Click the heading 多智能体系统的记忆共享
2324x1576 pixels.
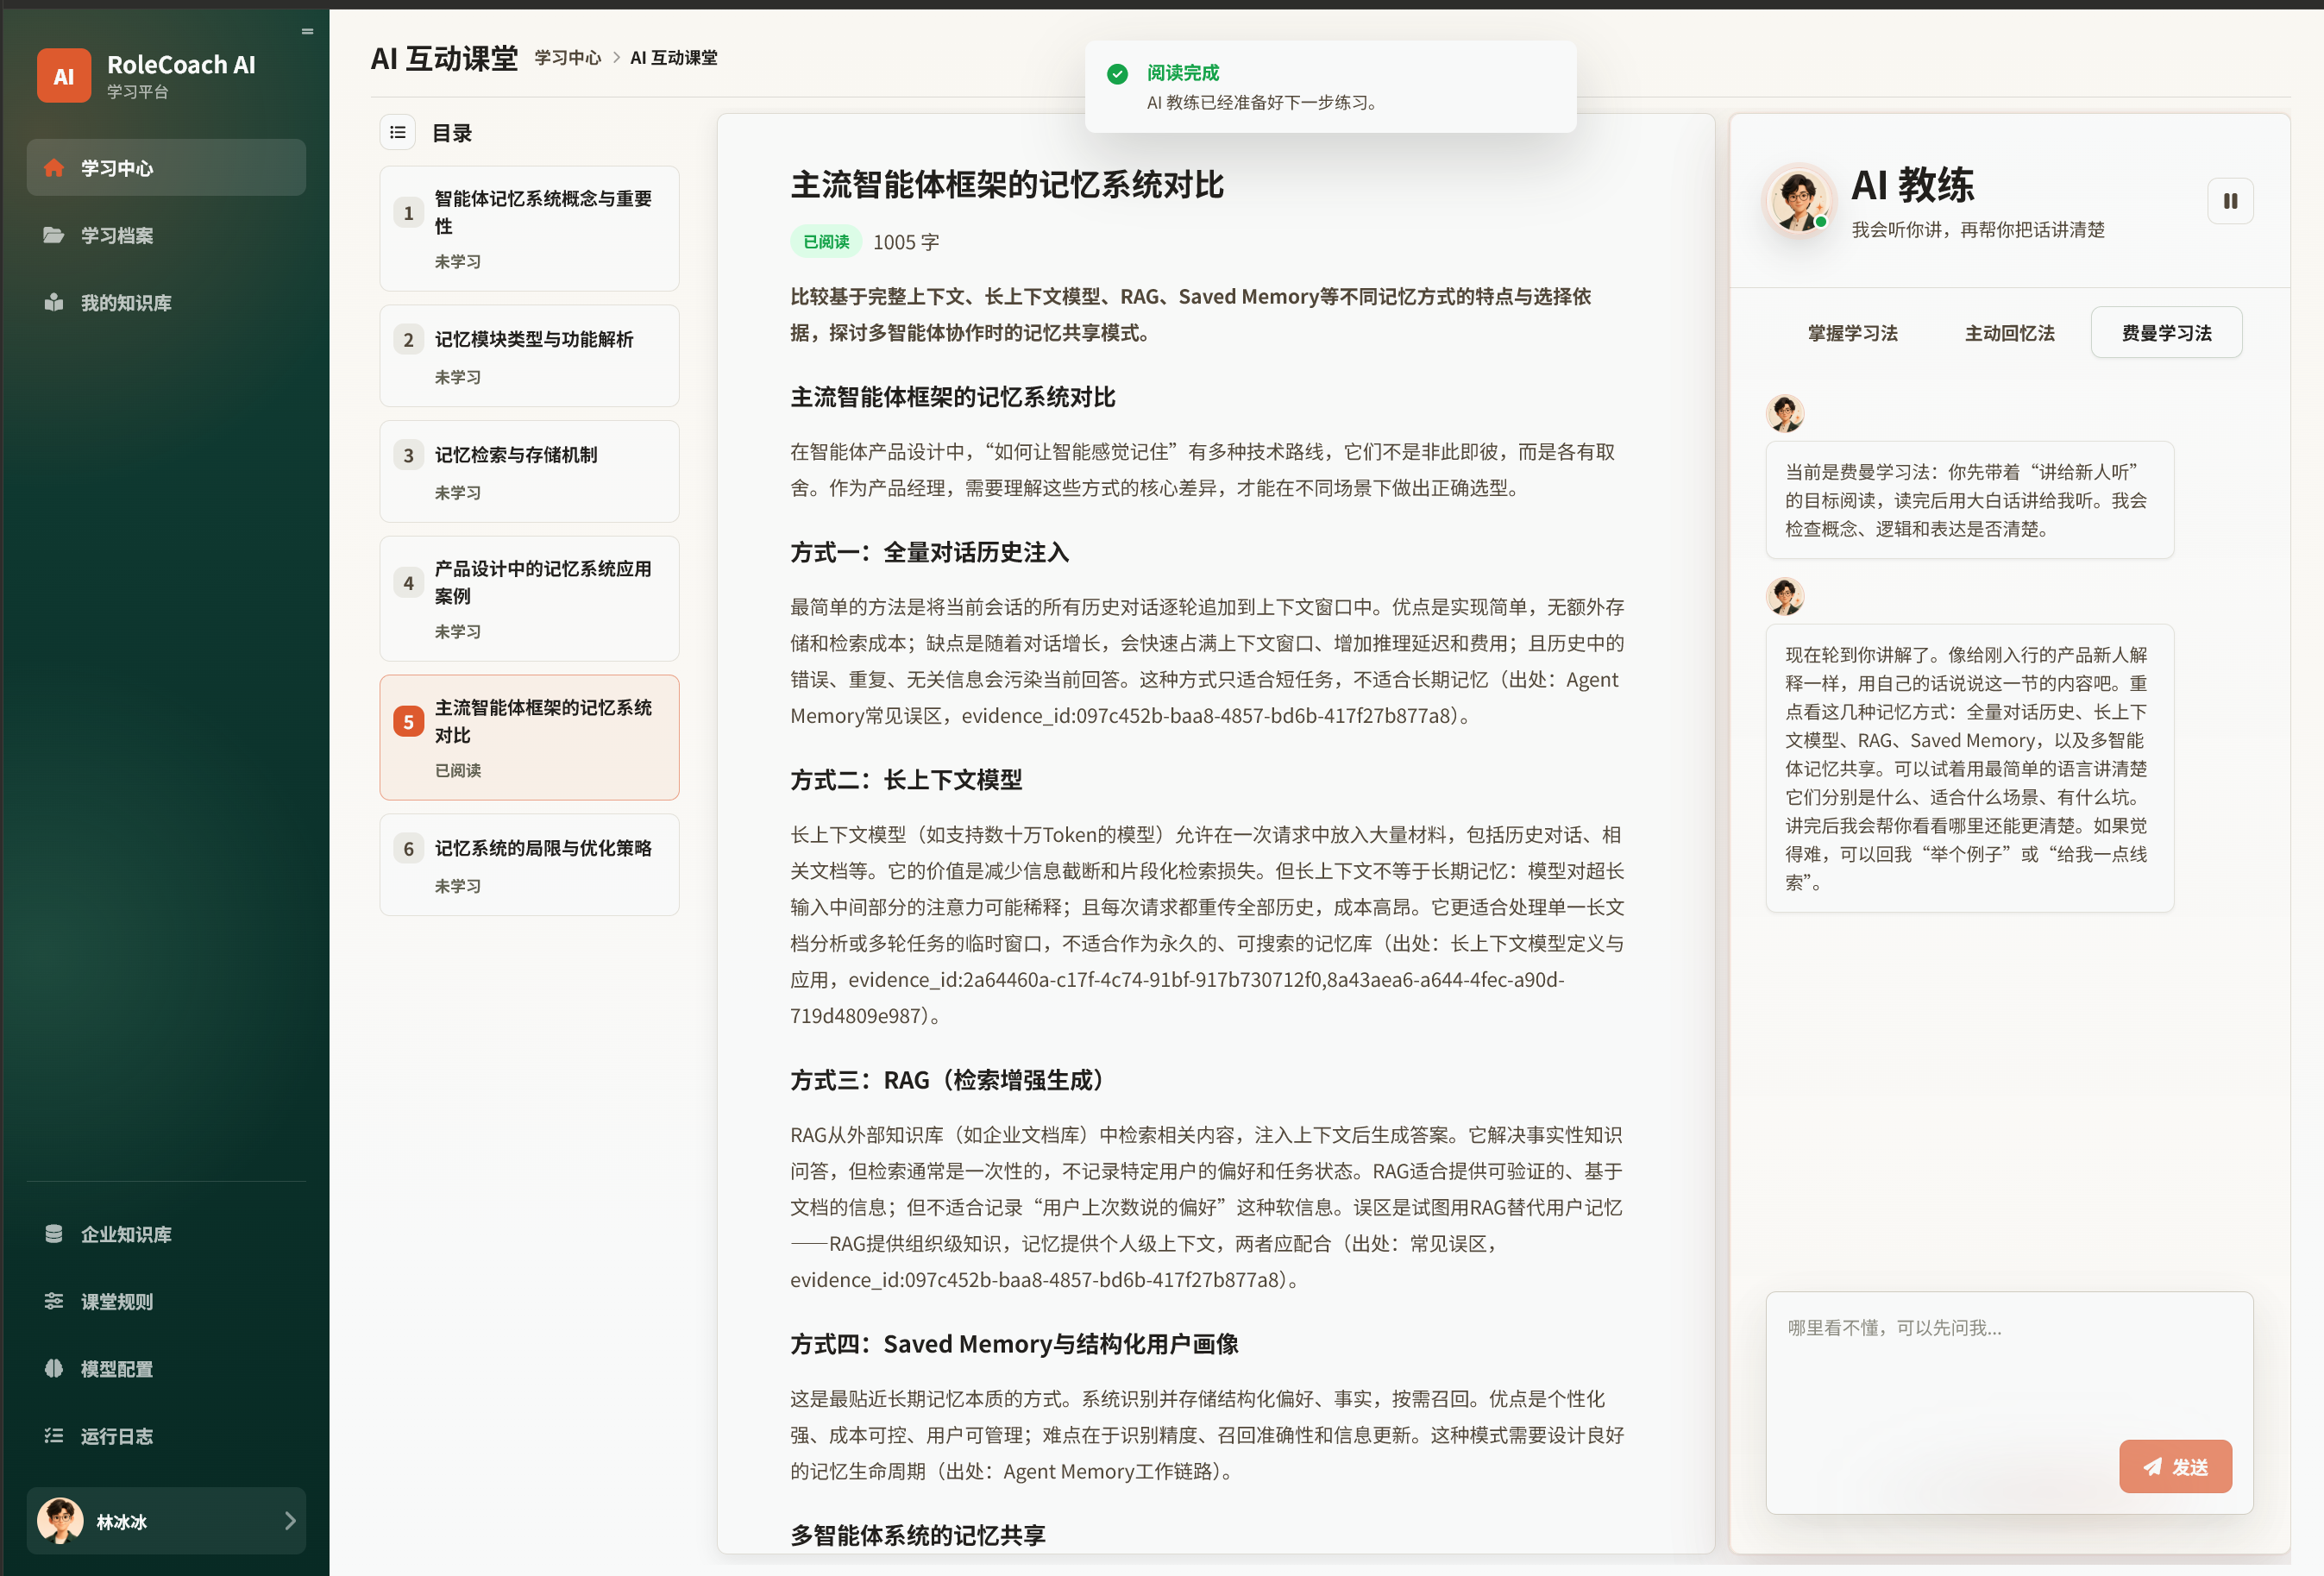[917, 1535]
